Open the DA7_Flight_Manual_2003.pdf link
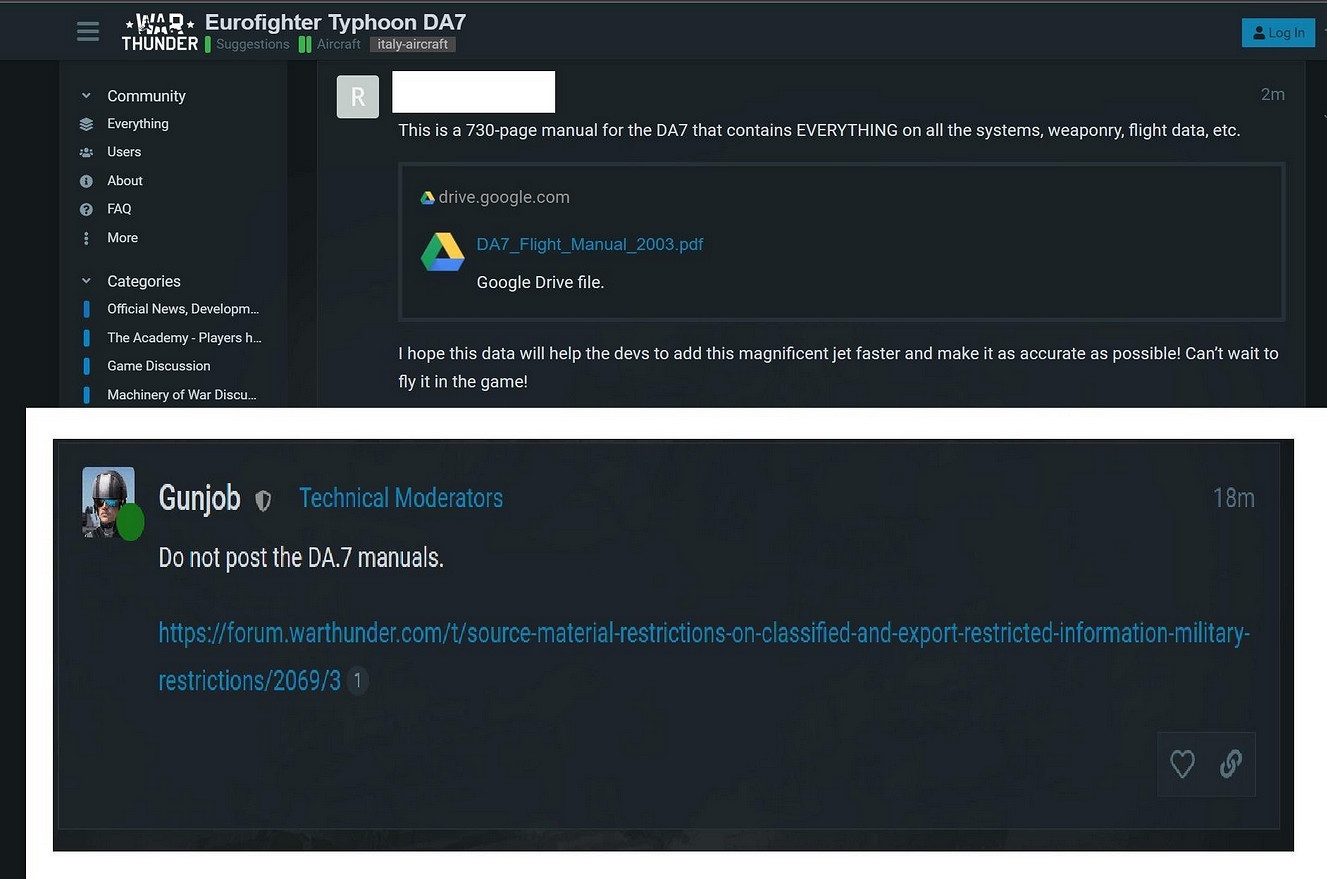This screenshot has height=879, width=1327. pyautogui.click(x=590, y=244)
